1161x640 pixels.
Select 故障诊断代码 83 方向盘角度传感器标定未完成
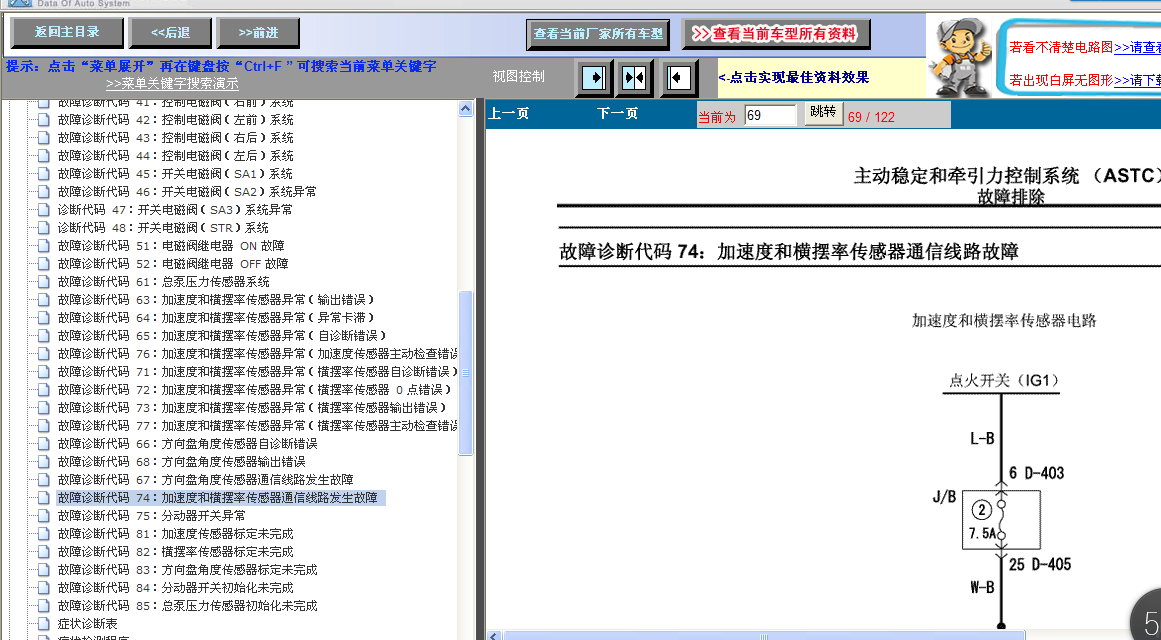point(187,570)
